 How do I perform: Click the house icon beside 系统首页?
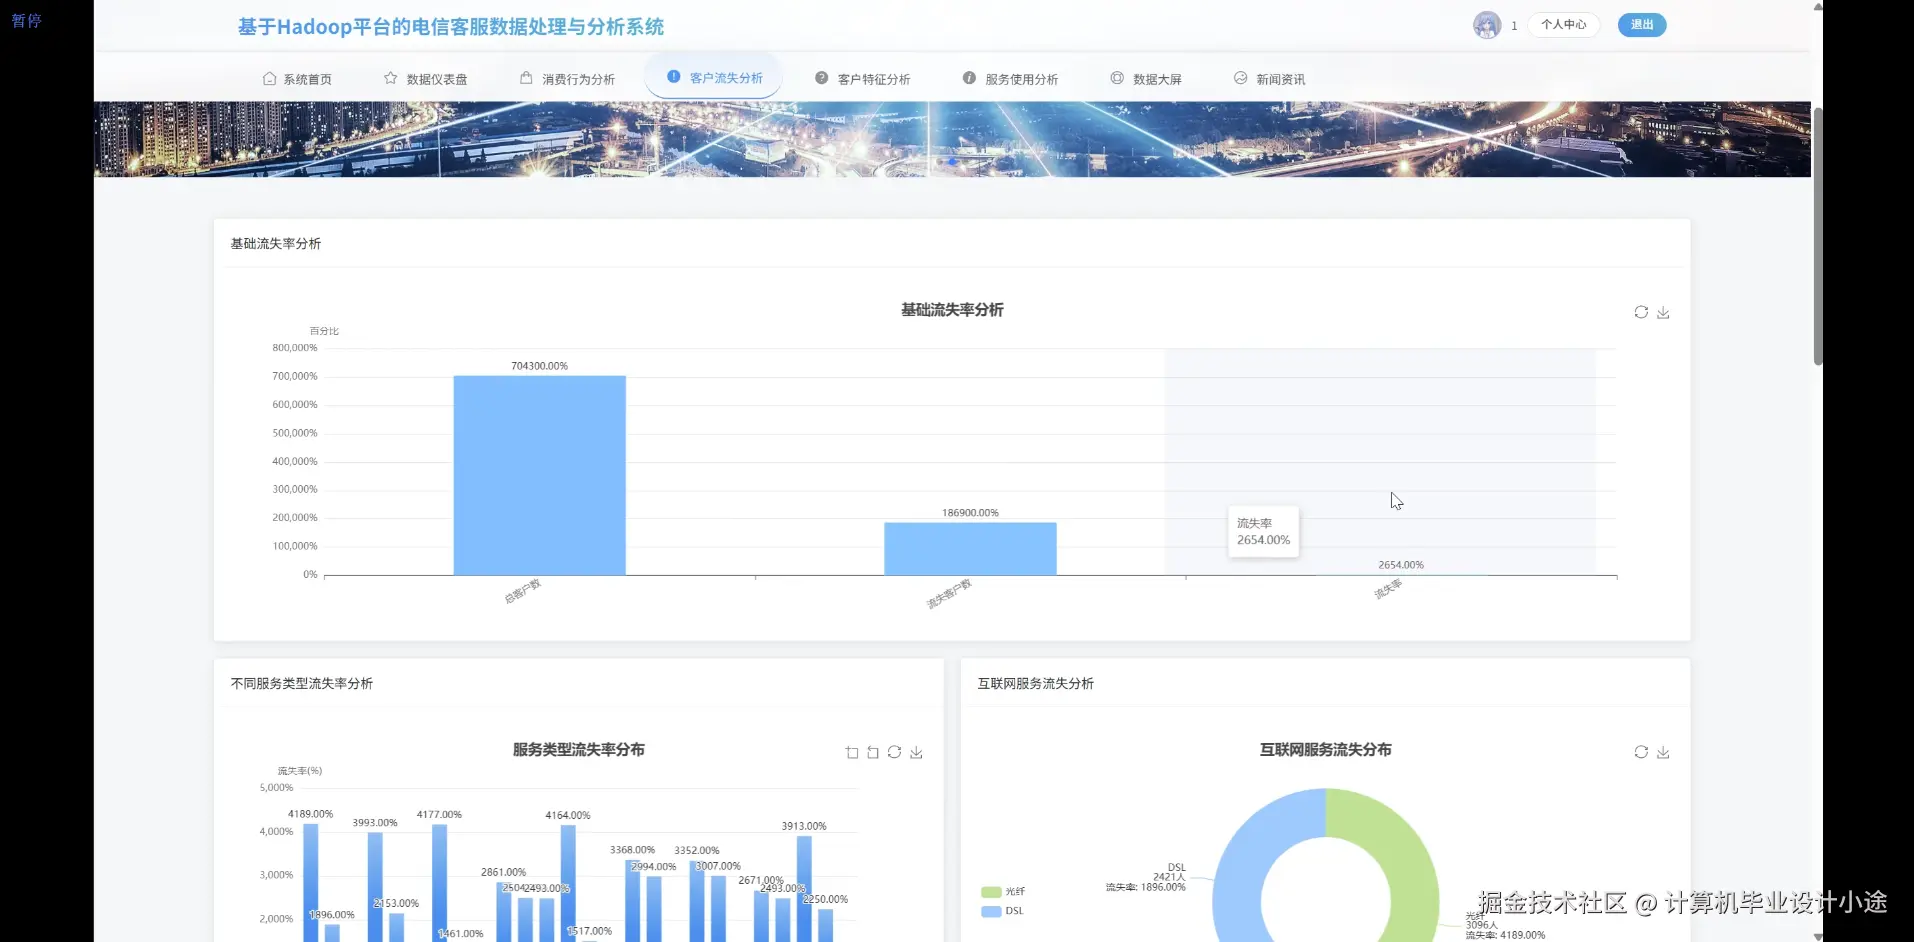[269, 78]
